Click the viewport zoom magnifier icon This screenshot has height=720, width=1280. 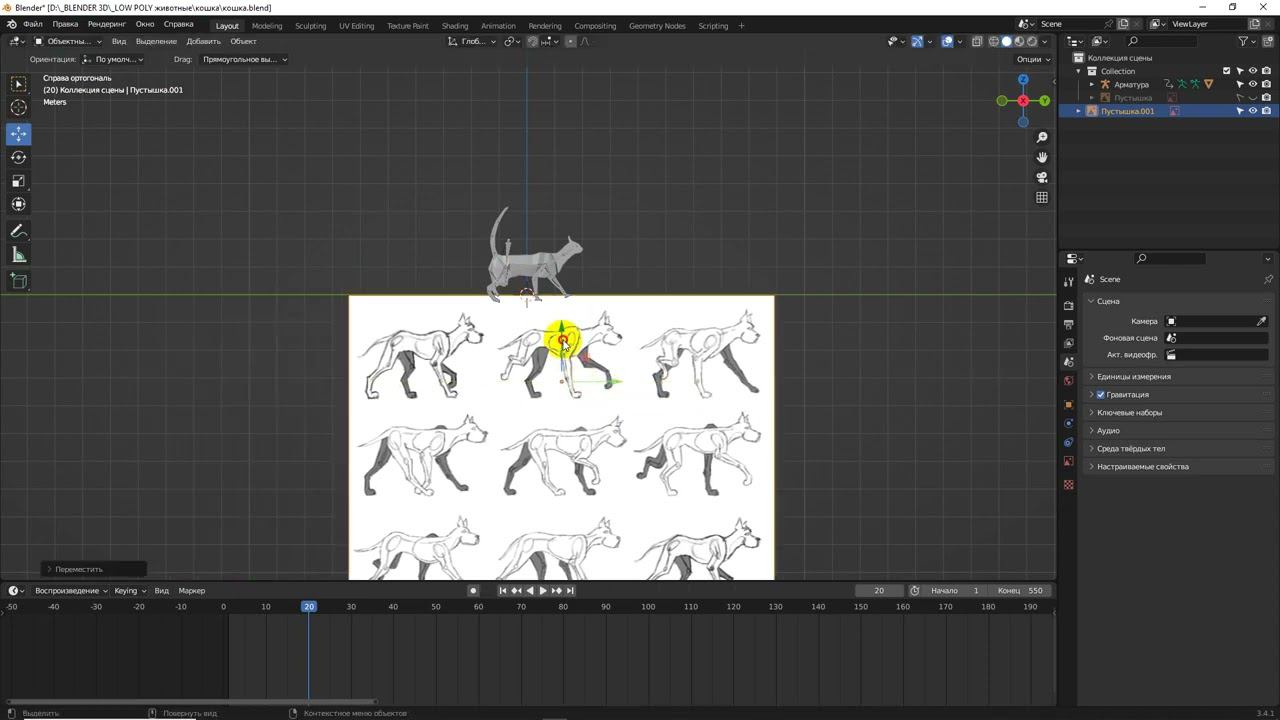coord(1042,137)
